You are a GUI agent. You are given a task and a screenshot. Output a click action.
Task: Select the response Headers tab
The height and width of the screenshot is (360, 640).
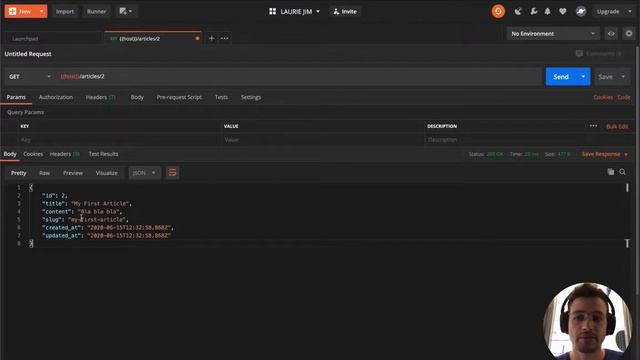click(x=64, y=154)
